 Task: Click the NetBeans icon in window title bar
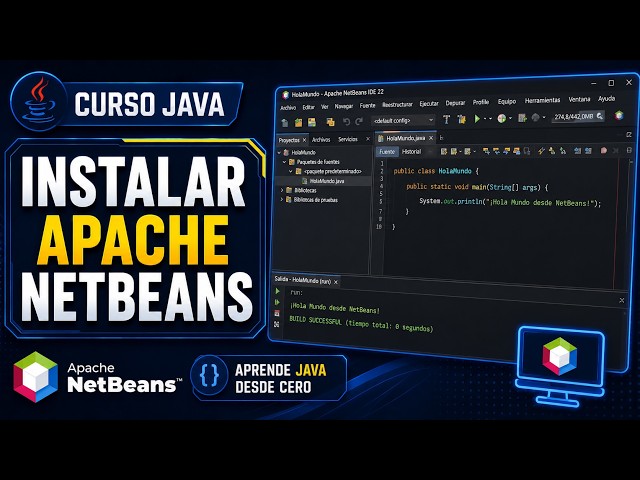tap(285, 95)
